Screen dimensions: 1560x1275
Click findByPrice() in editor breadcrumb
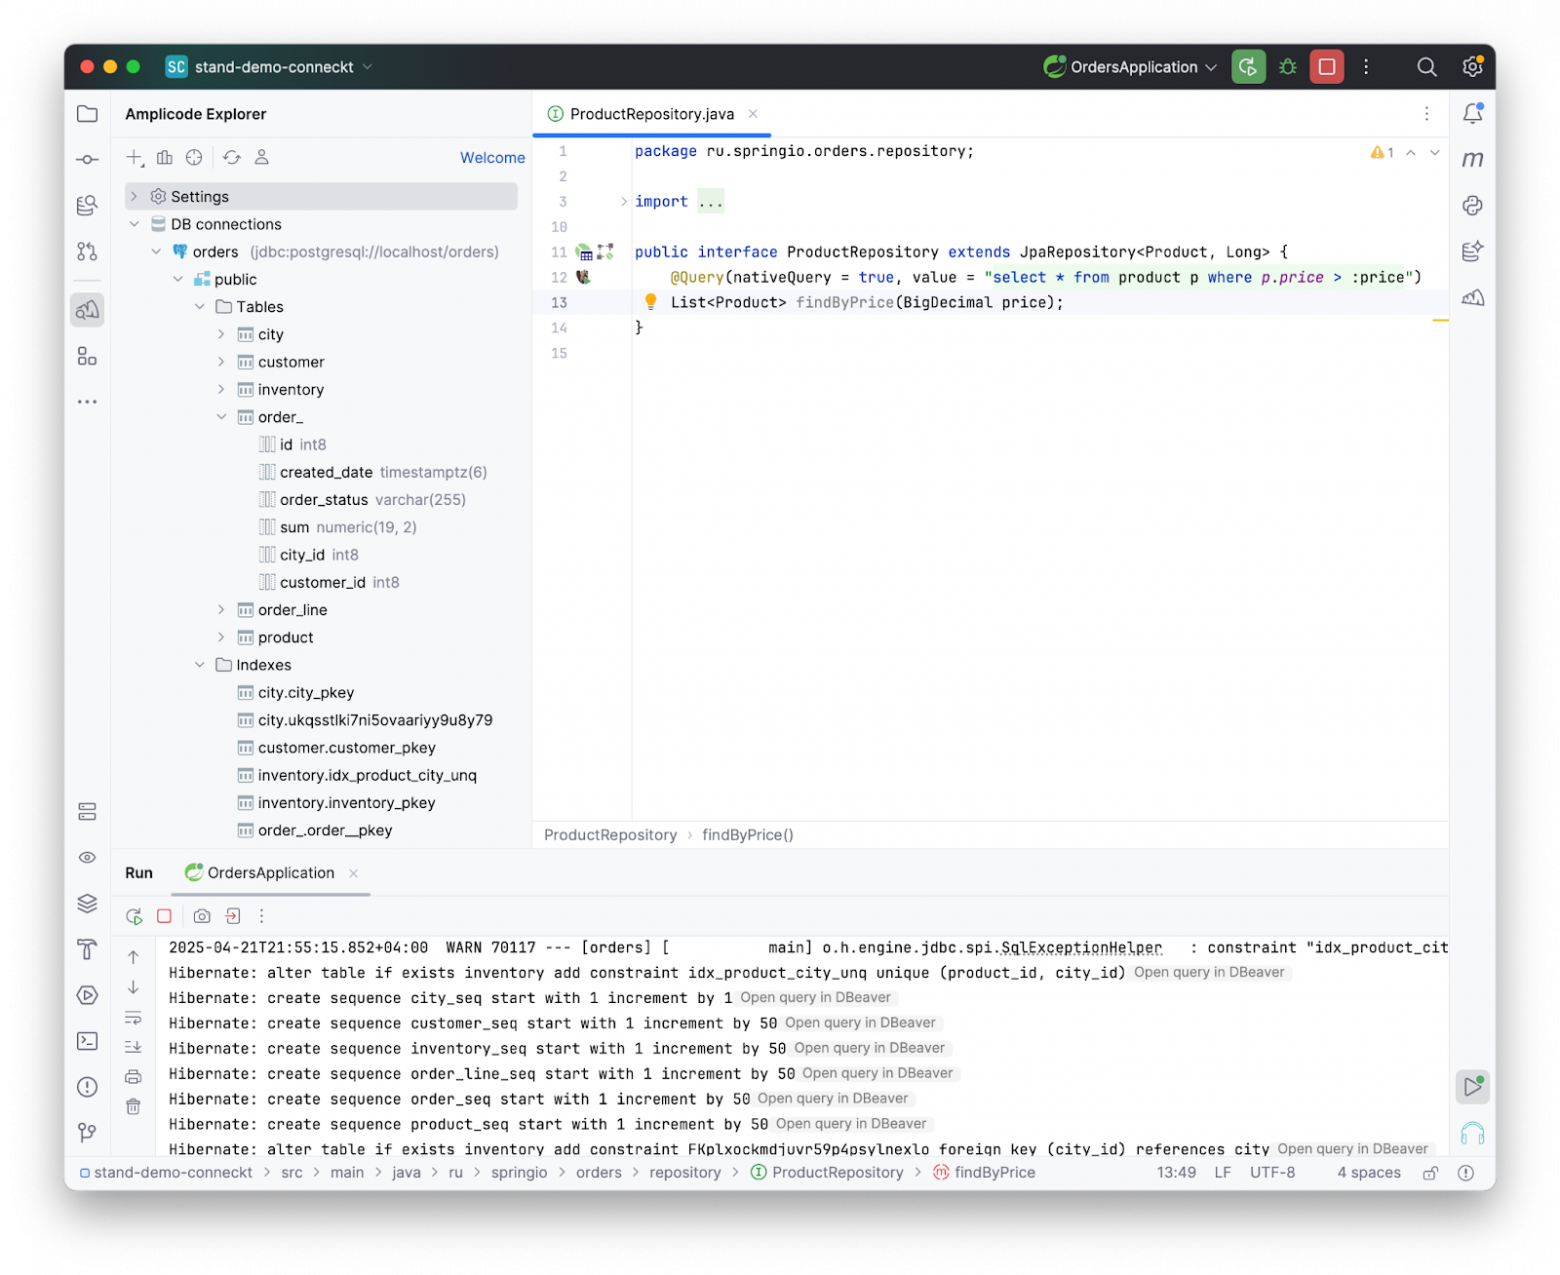click(748, 835)
